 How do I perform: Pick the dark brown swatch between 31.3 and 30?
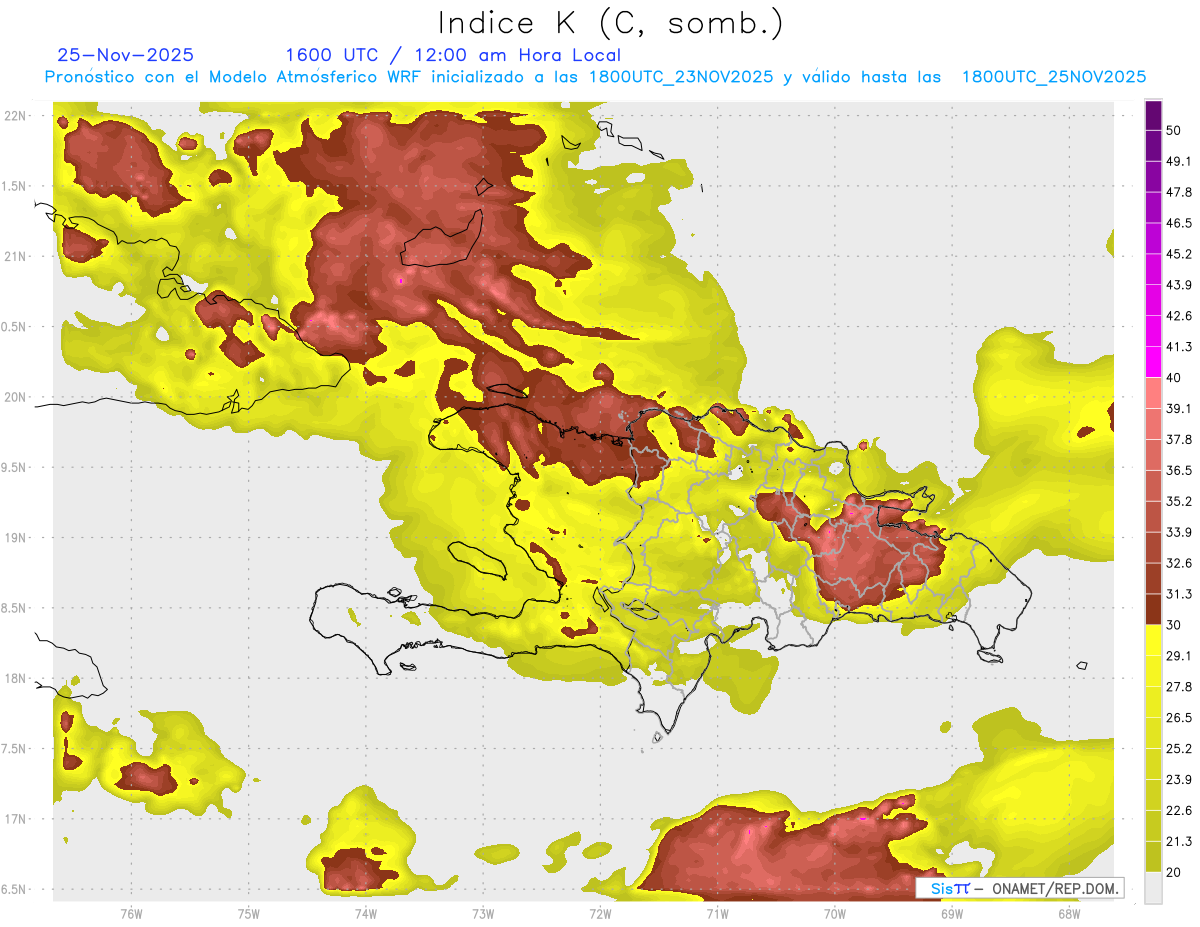1153,609
